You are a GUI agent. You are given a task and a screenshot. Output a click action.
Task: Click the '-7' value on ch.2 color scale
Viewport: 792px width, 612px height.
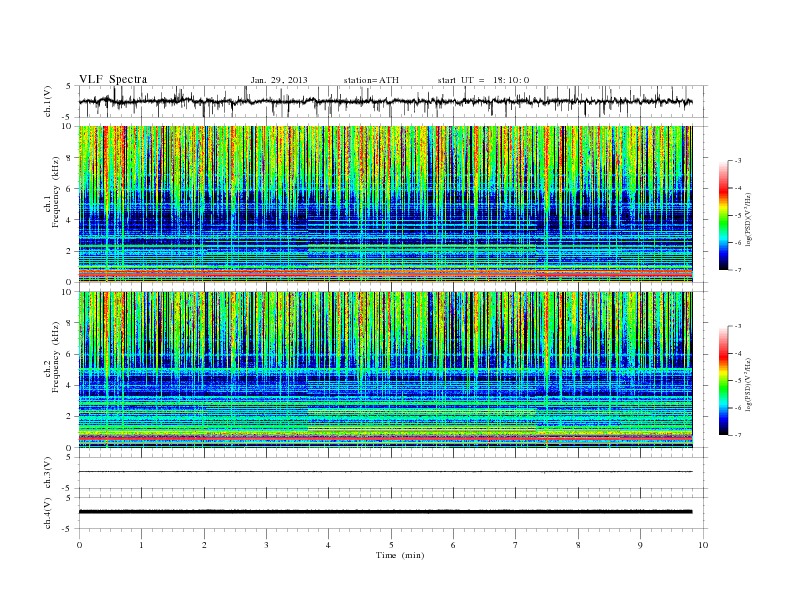tap(737, 435)
